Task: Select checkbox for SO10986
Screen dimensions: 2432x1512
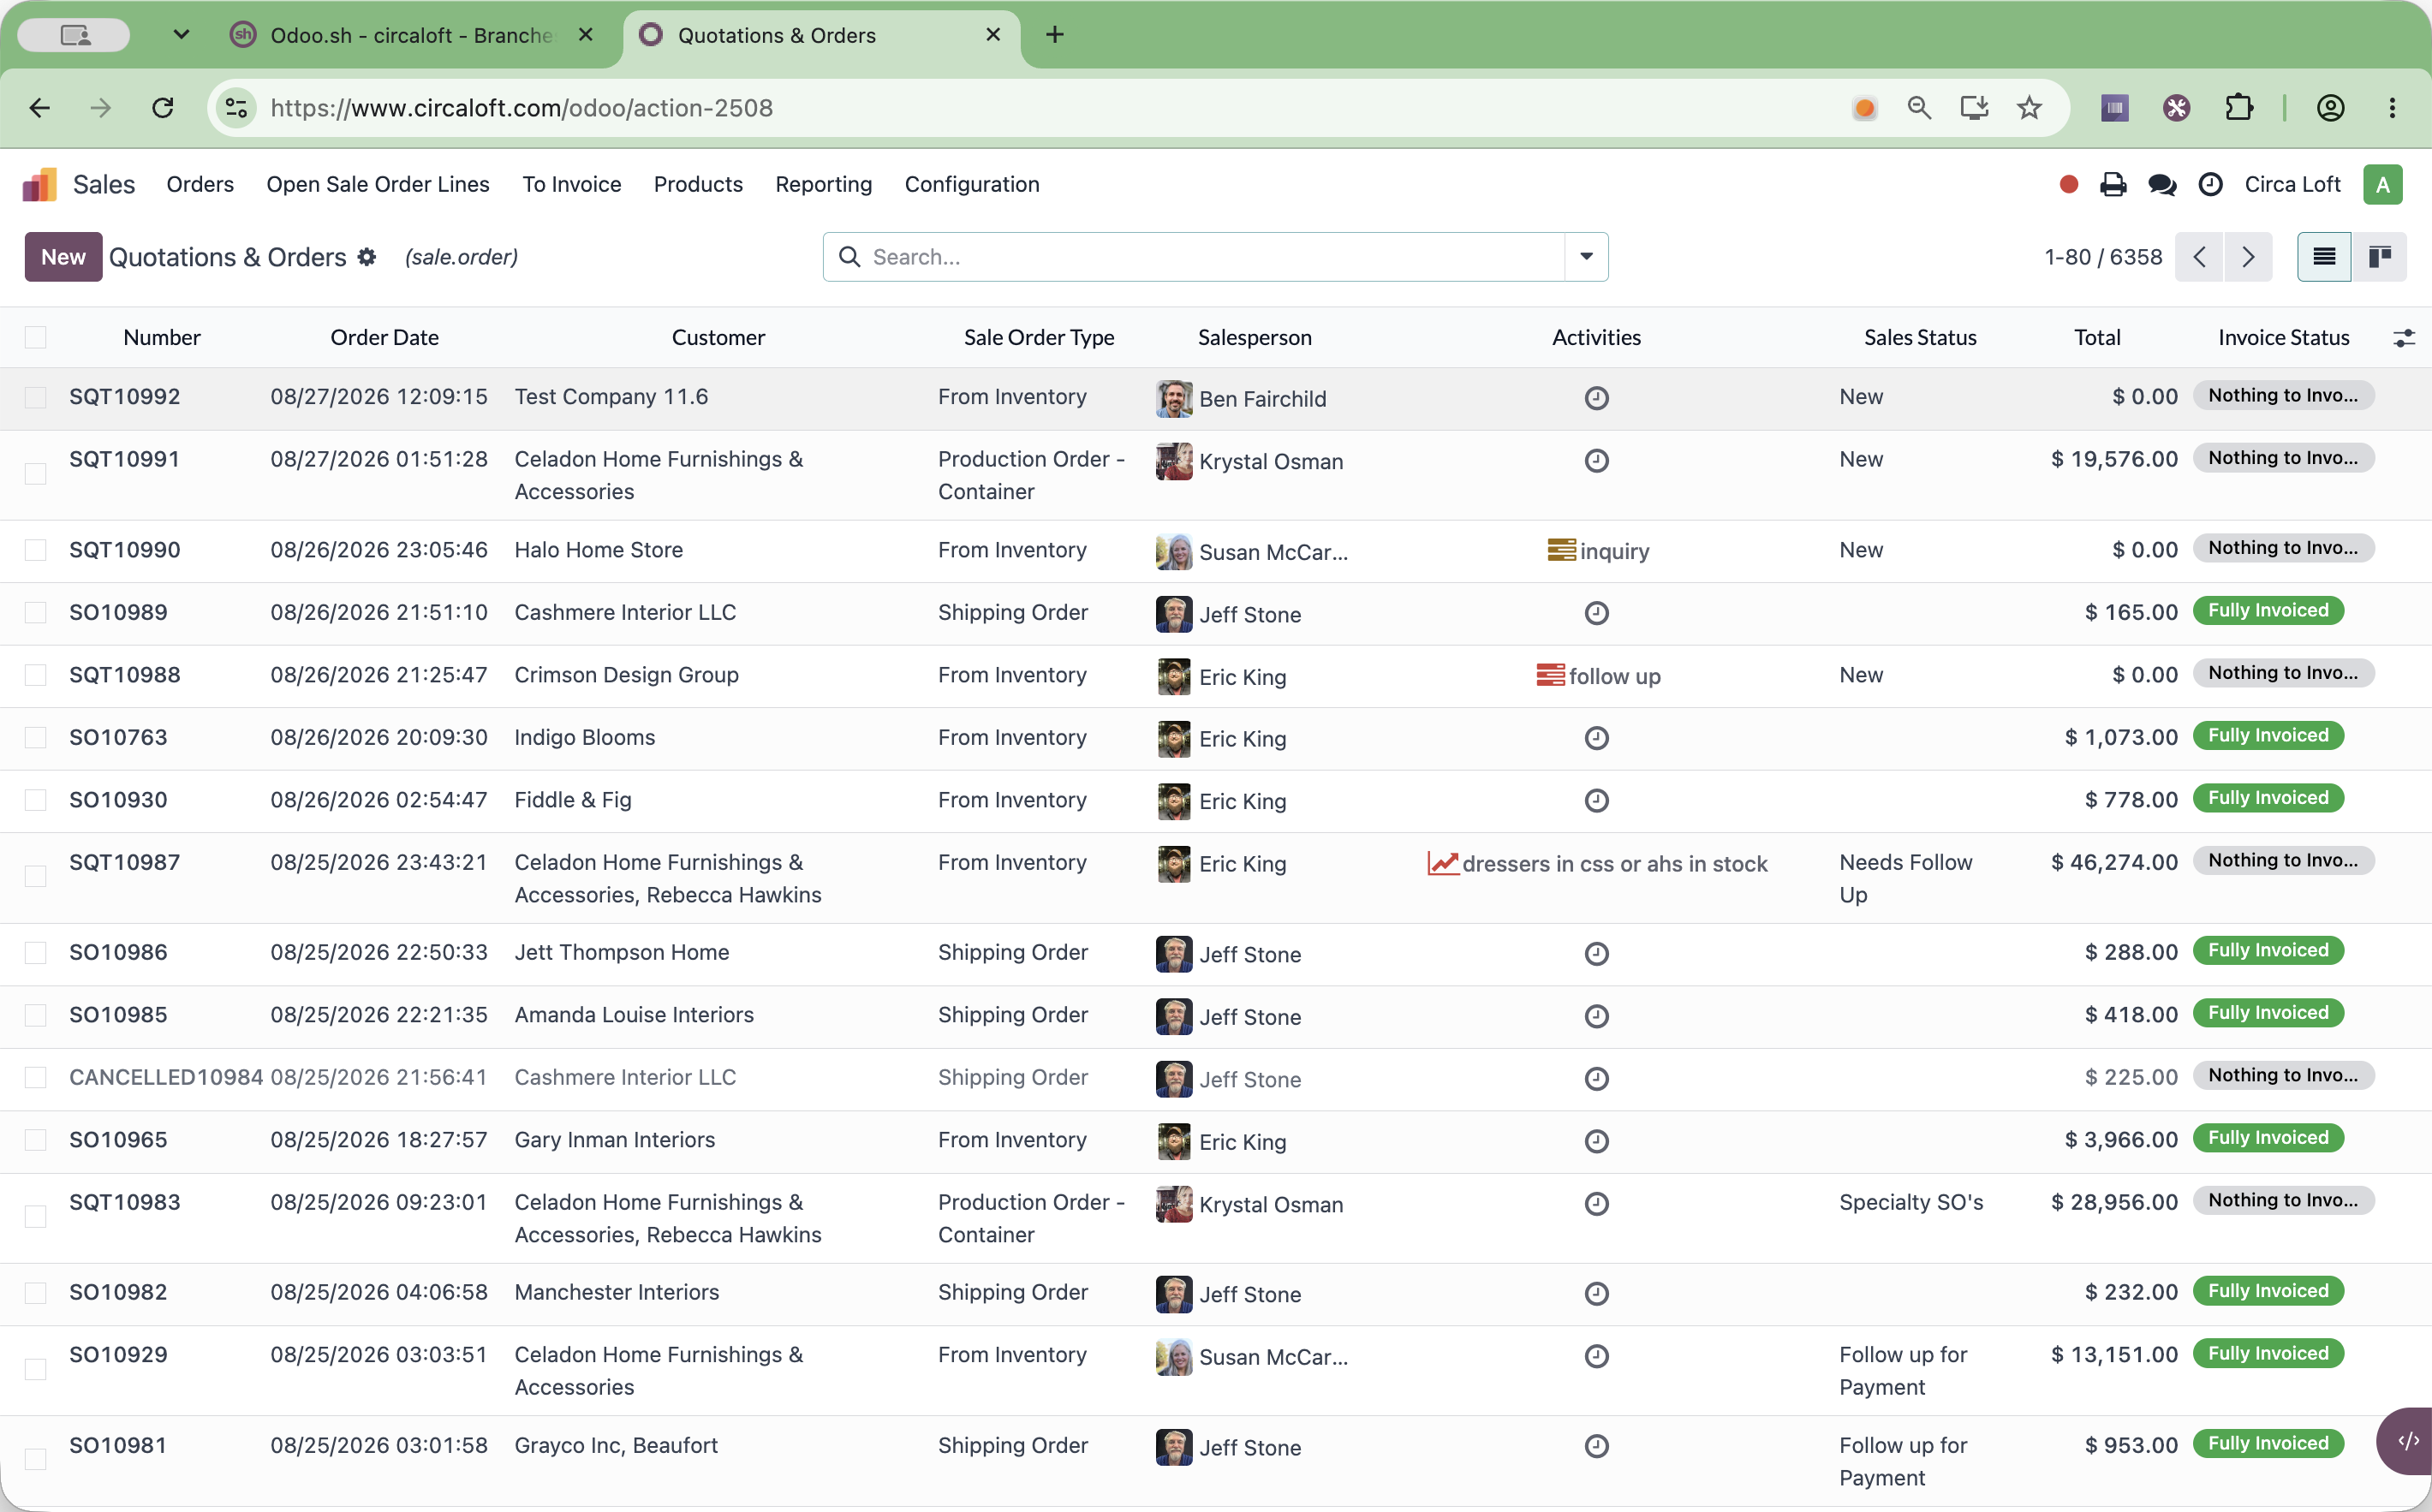Action: (36, 953)
